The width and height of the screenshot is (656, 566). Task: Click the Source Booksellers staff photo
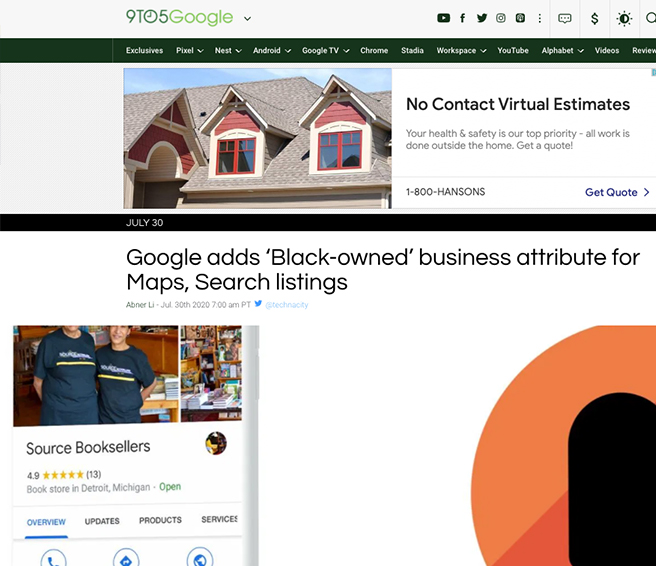(x=96, y=376)
